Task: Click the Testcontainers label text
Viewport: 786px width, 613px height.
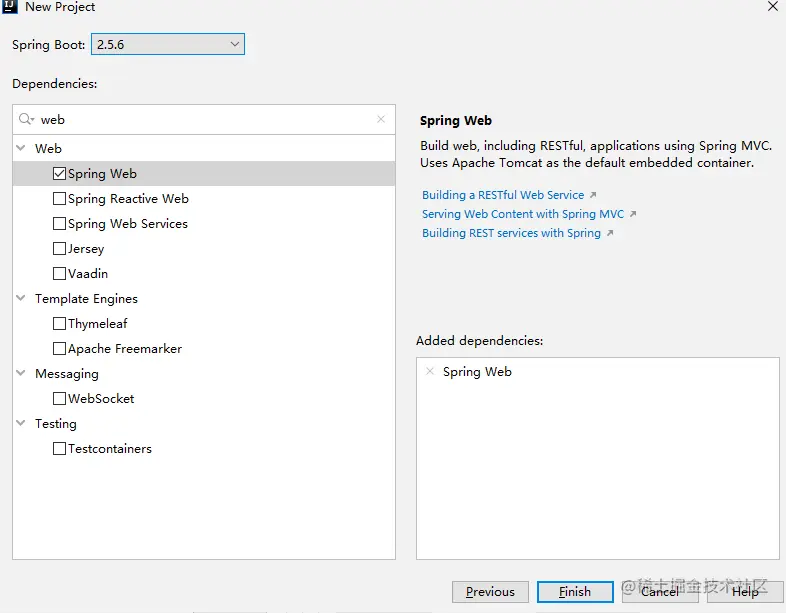Action: point(110,449)
